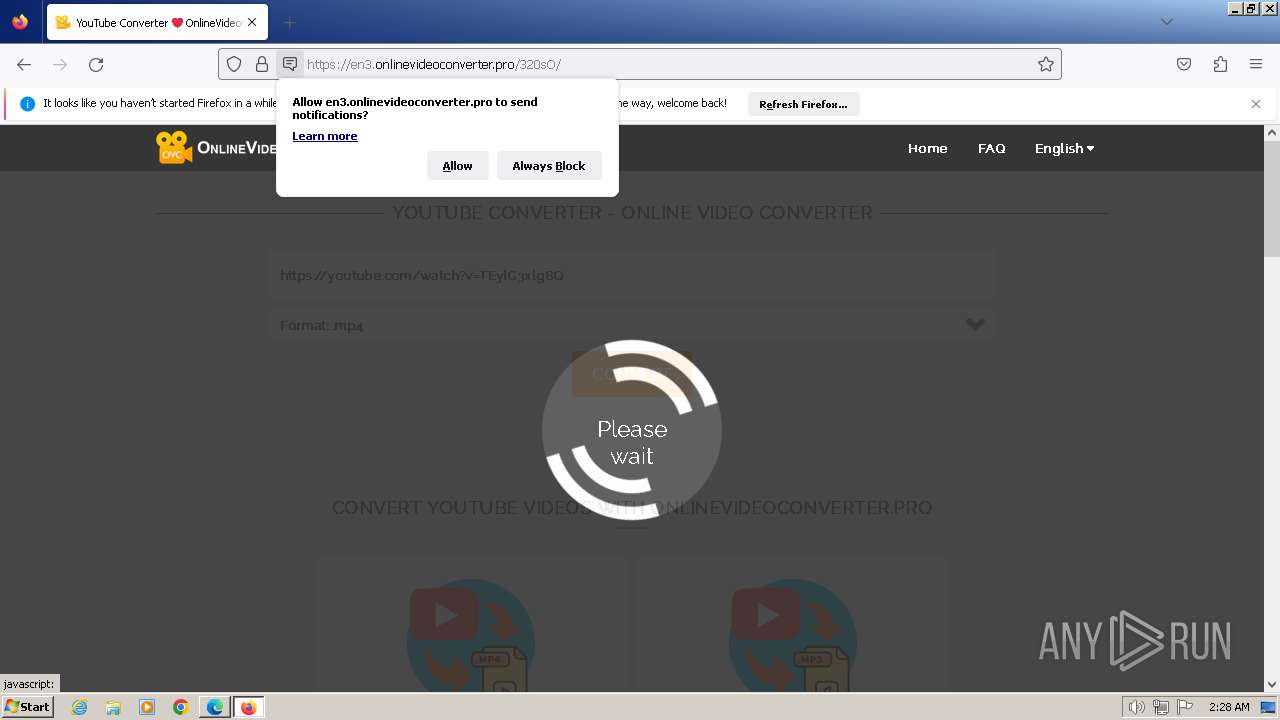
Task: Click the 2:28 AM system clock
Action: pos(1229,707)
